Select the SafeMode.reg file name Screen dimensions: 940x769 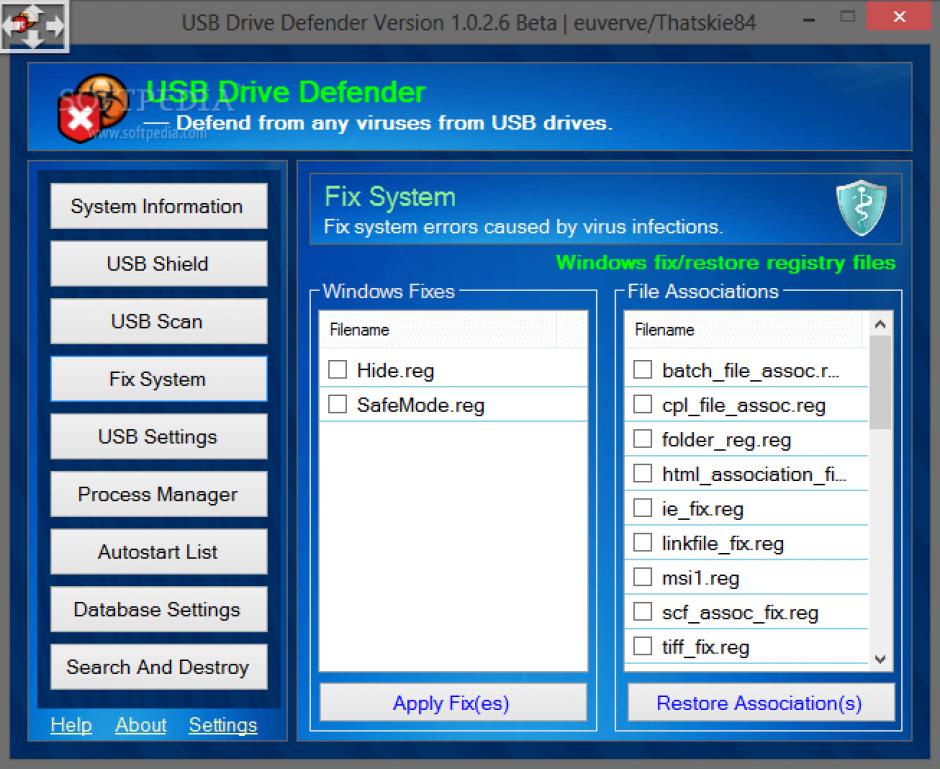pos(420,405)
